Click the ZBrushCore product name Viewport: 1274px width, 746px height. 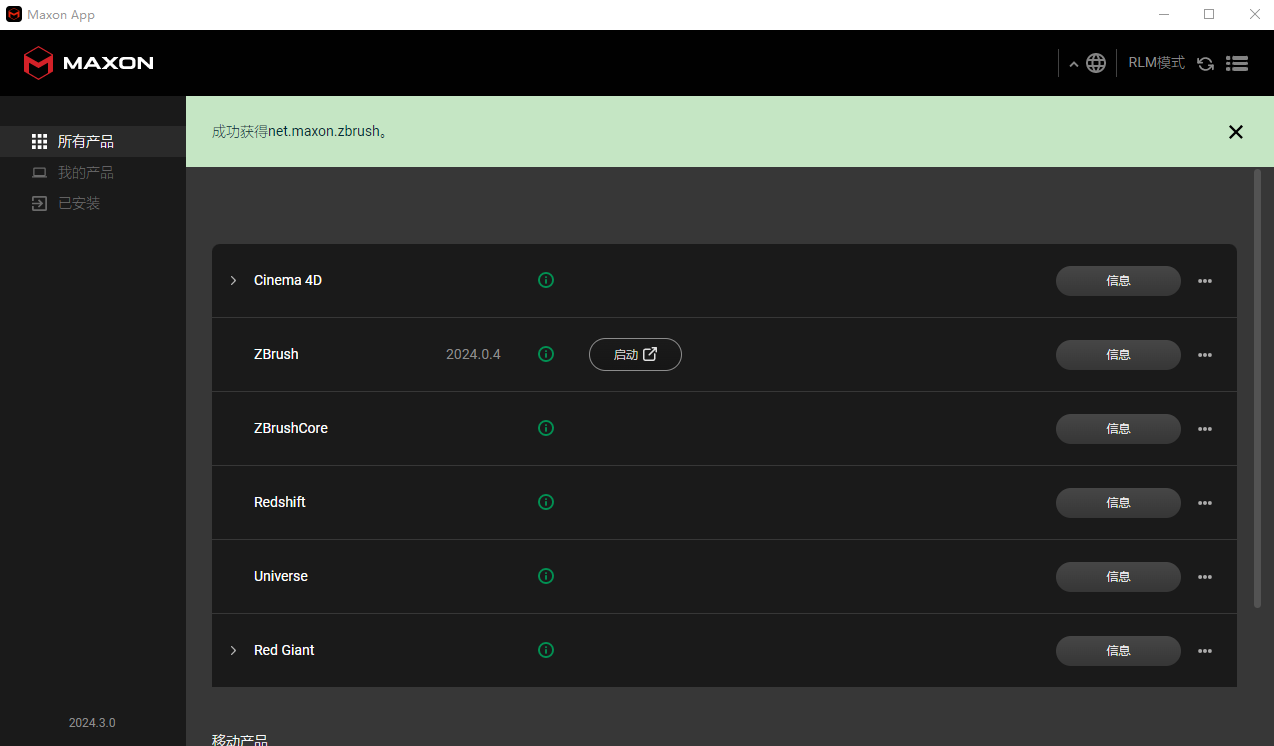[x=291, y=428]
